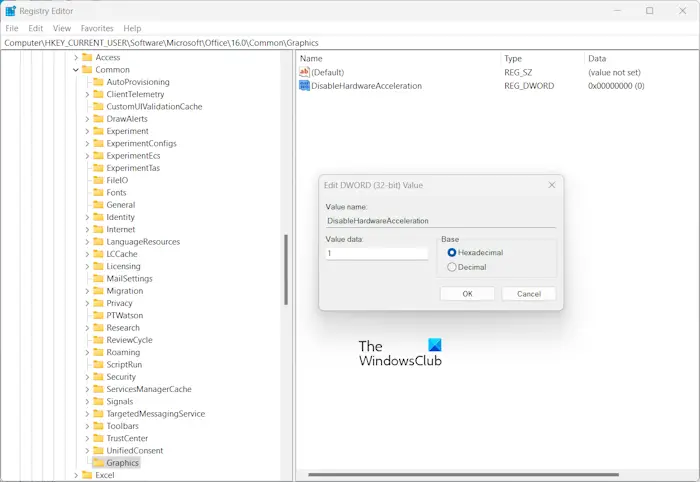Image resolution: width=700 pixels, height=482 pixels.
Task: Click the ScriptRun folder icon
Action: coord(98,365)
